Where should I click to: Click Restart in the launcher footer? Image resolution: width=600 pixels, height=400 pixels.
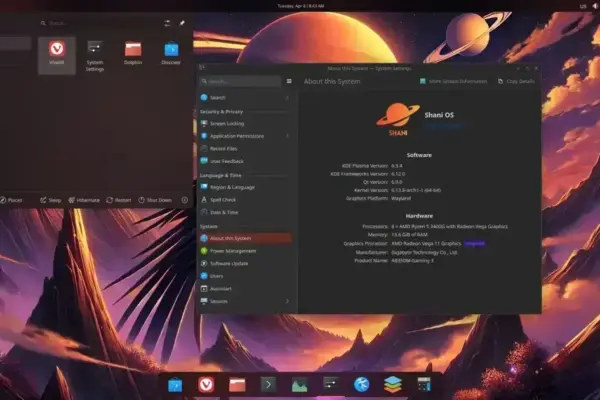point(119,200)
